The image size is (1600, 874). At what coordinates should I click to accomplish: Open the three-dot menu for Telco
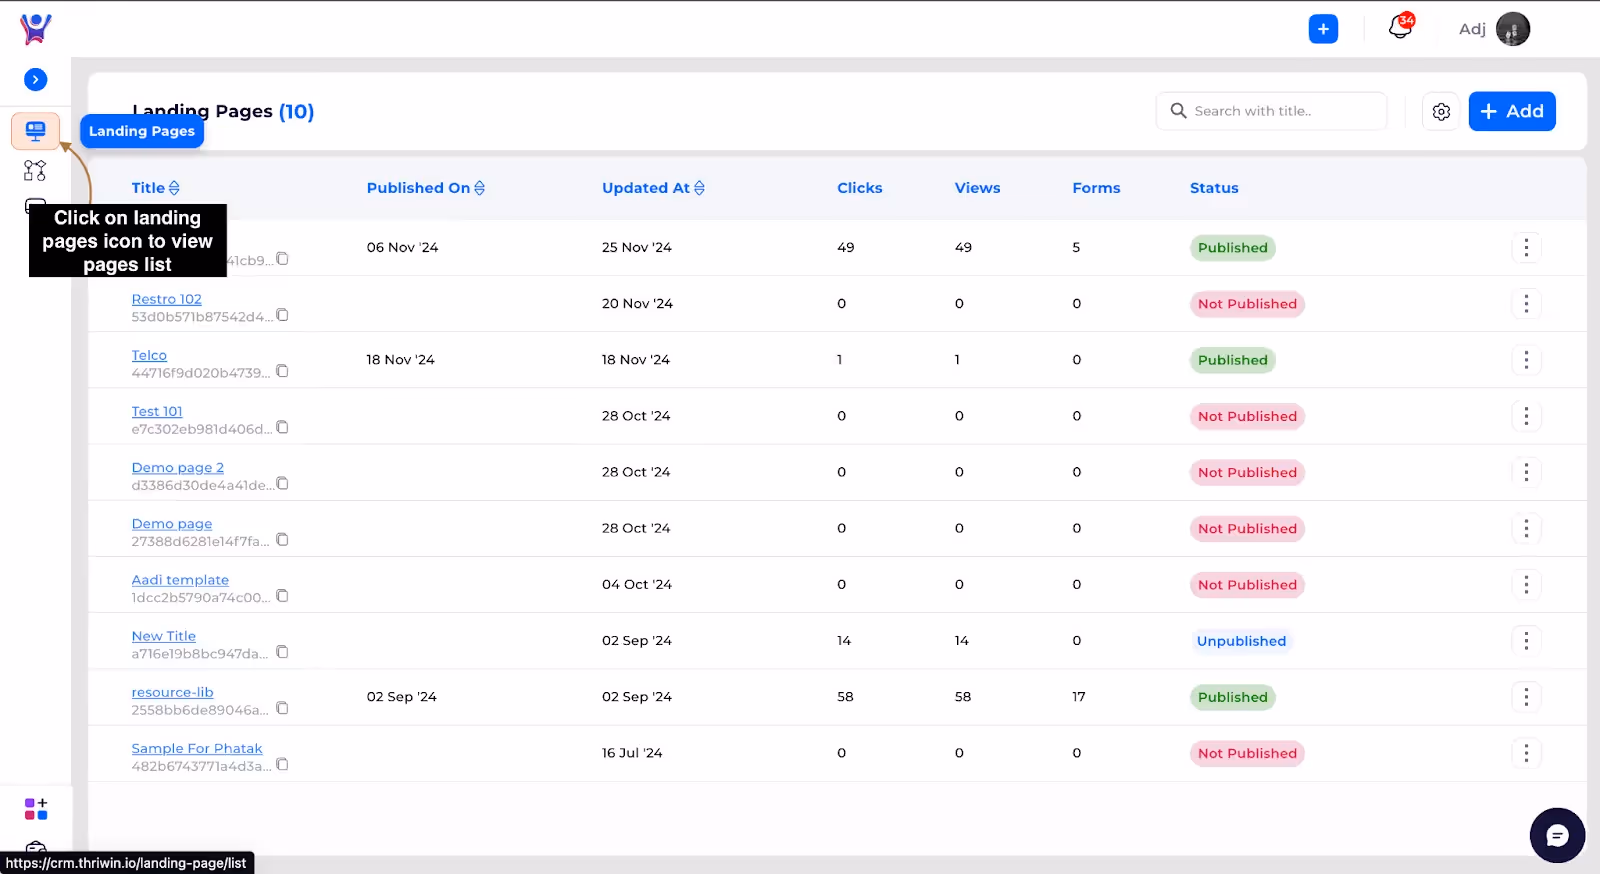pyautogui.click(x=1526, y=359)
